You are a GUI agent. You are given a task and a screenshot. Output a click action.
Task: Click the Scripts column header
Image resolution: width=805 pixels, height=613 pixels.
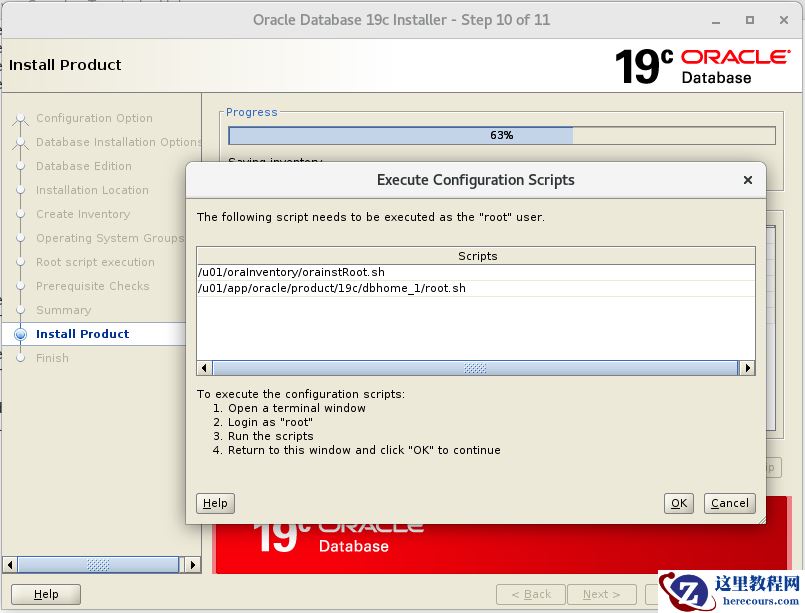point(475,256)
